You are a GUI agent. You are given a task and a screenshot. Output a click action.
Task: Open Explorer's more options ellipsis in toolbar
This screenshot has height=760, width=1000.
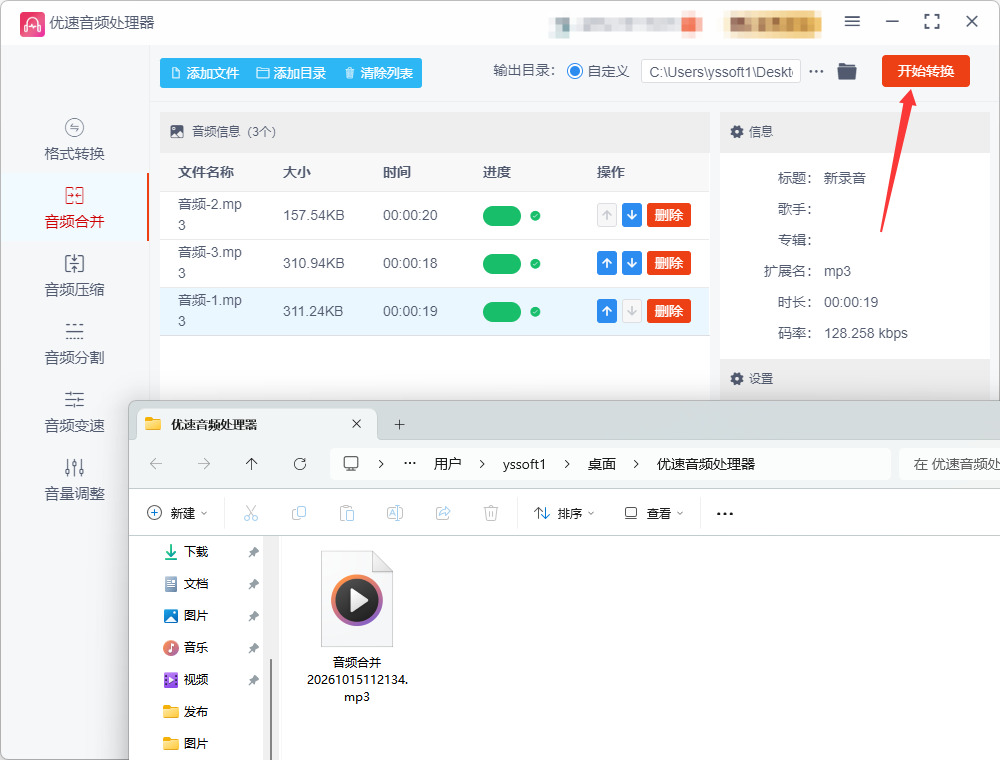[x=724, y=513]
